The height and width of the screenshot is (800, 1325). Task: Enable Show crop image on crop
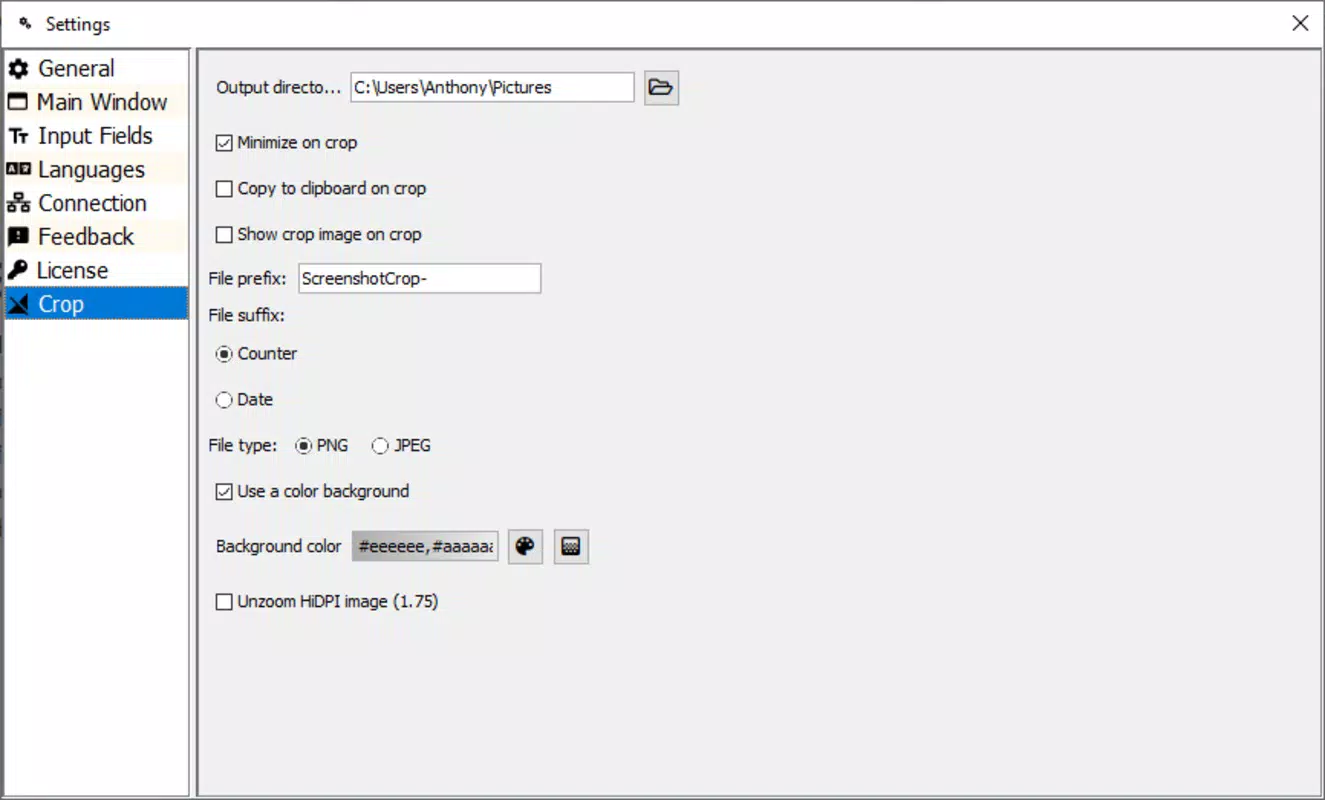pos(224,235)
